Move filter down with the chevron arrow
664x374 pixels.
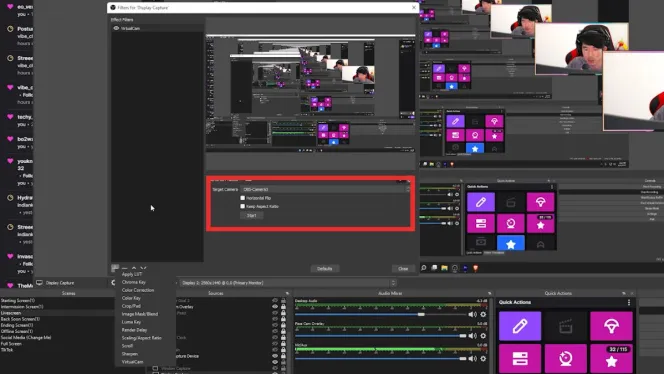(x=143, y=268)
